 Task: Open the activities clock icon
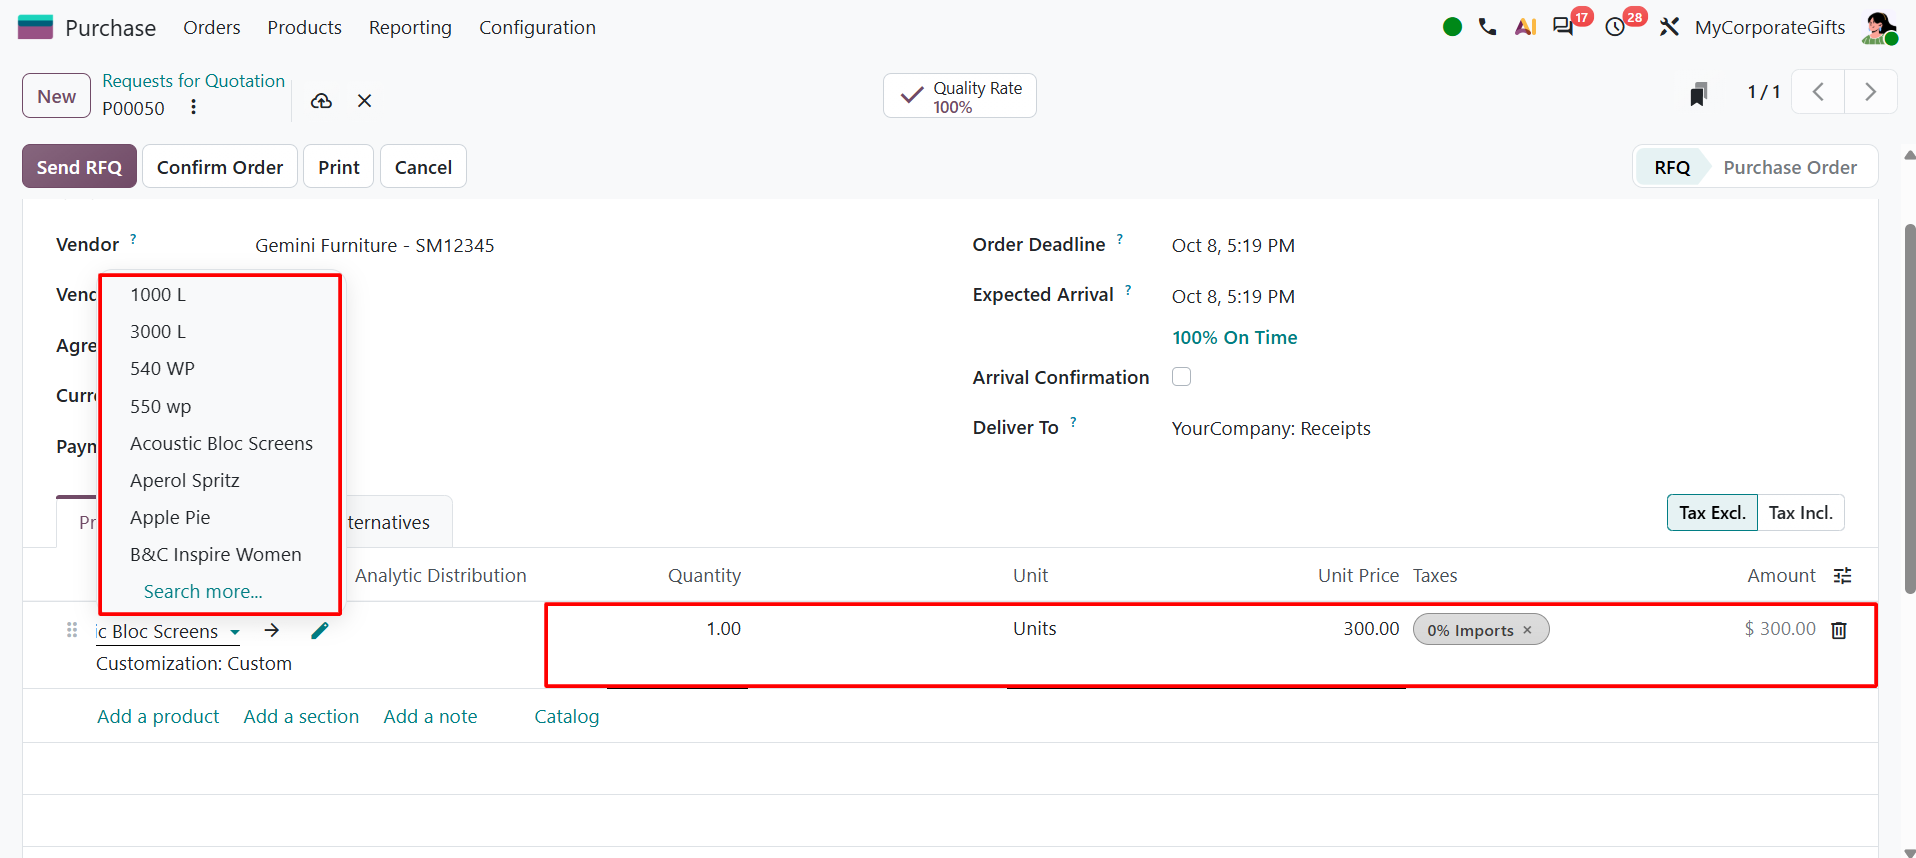pyautogui.click(x=1615, y=27)
